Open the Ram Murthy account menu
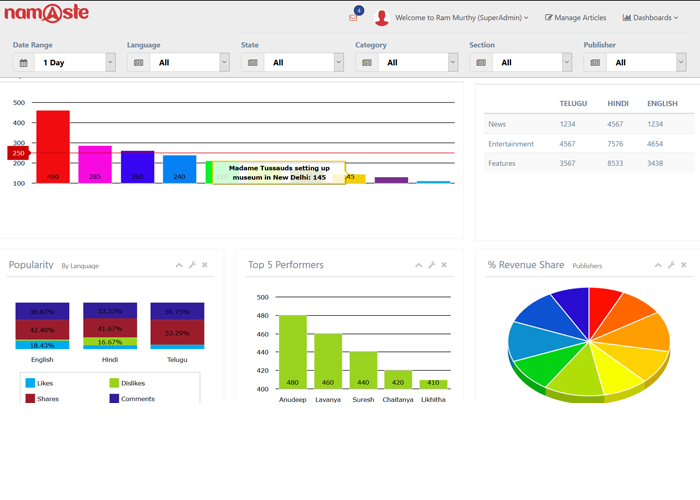Viewport: 700px width, 500px height. pyautogui.click(x=461, y=18)
